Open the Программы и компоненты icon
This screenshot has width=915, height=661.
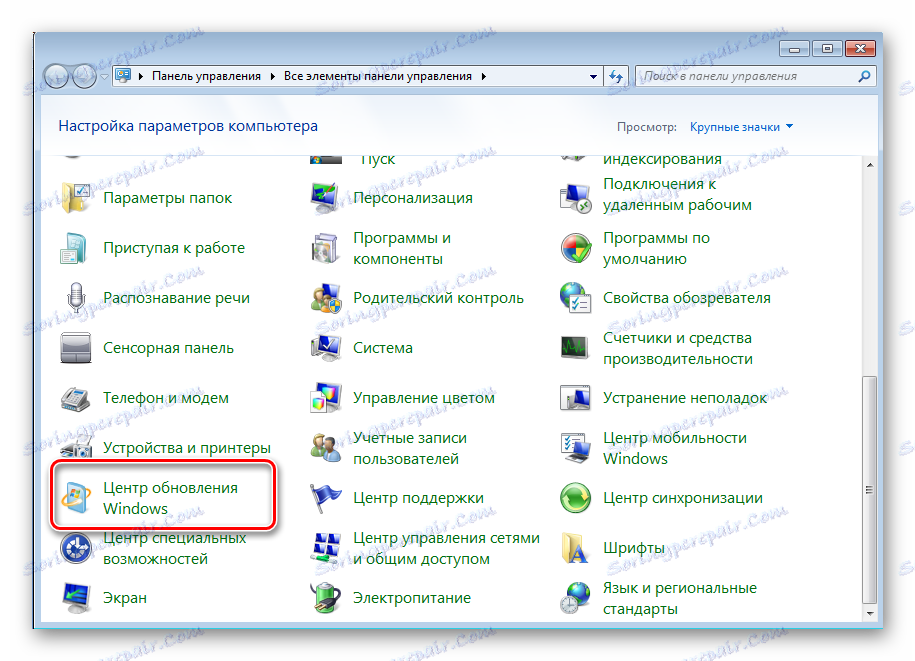[325, 248]
